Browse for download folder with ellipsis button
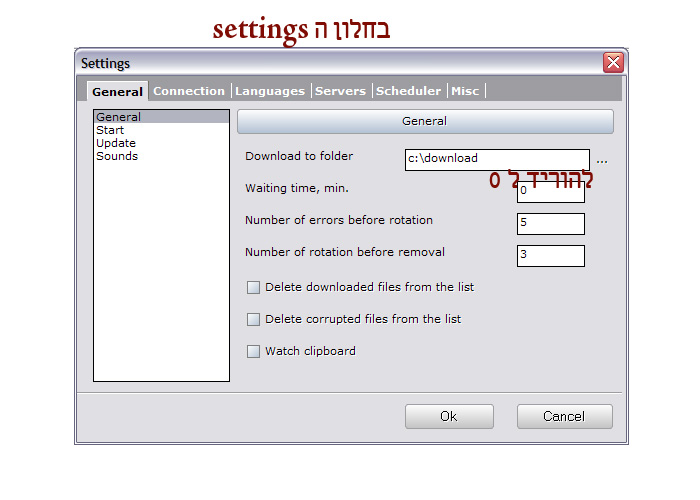The height and width of the screenshot is (500, 700). (x=602, y=159)
